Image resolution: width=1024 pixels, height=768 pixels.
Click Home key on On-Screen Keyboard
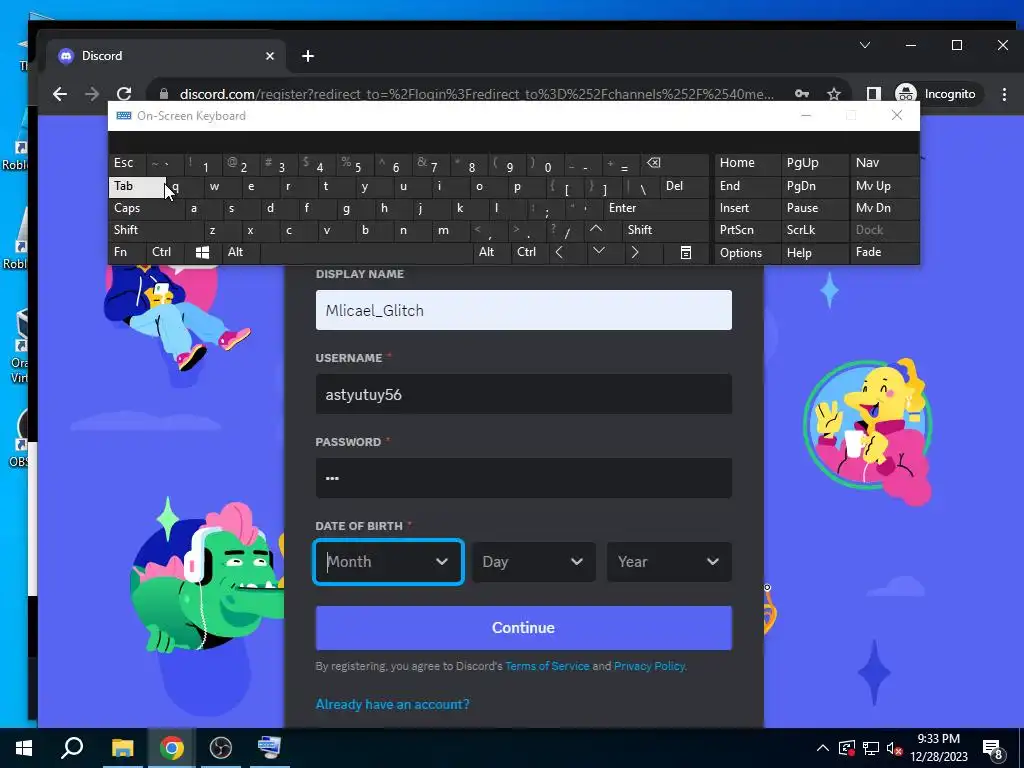(x=747, y=163)
